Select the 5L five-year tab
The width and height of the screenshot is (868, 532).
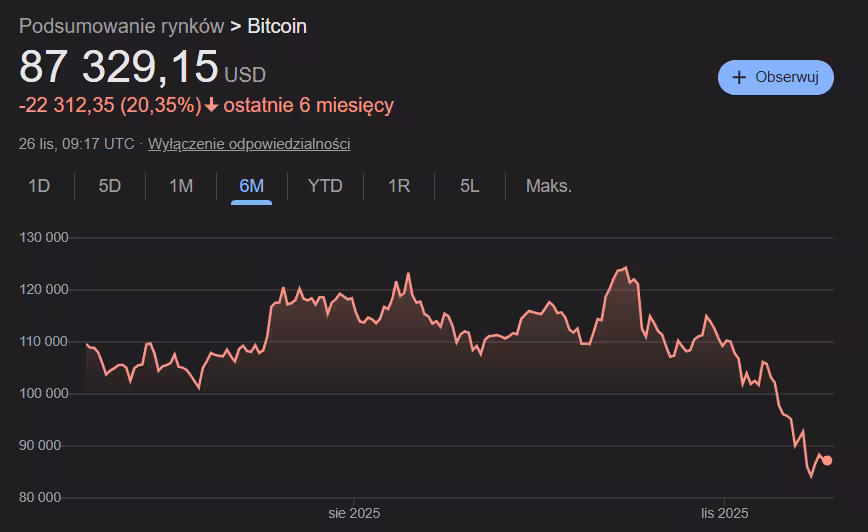(x=470, y=186)
